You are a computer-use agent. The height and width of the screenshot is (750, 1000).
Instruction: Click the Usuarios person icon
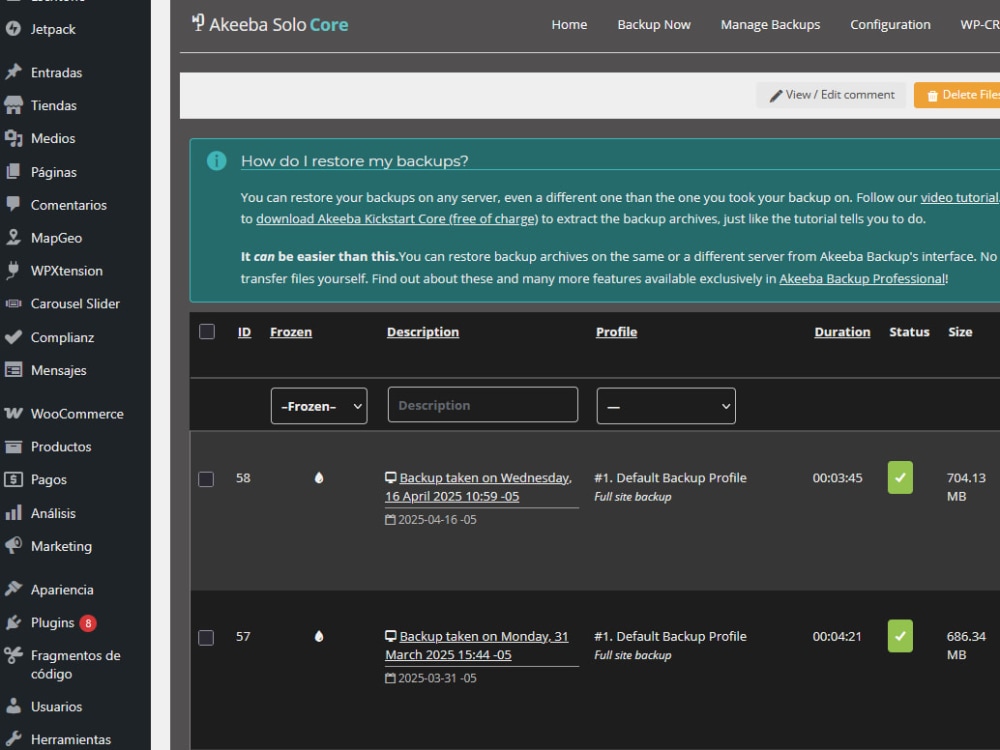(x=13, y=706)
